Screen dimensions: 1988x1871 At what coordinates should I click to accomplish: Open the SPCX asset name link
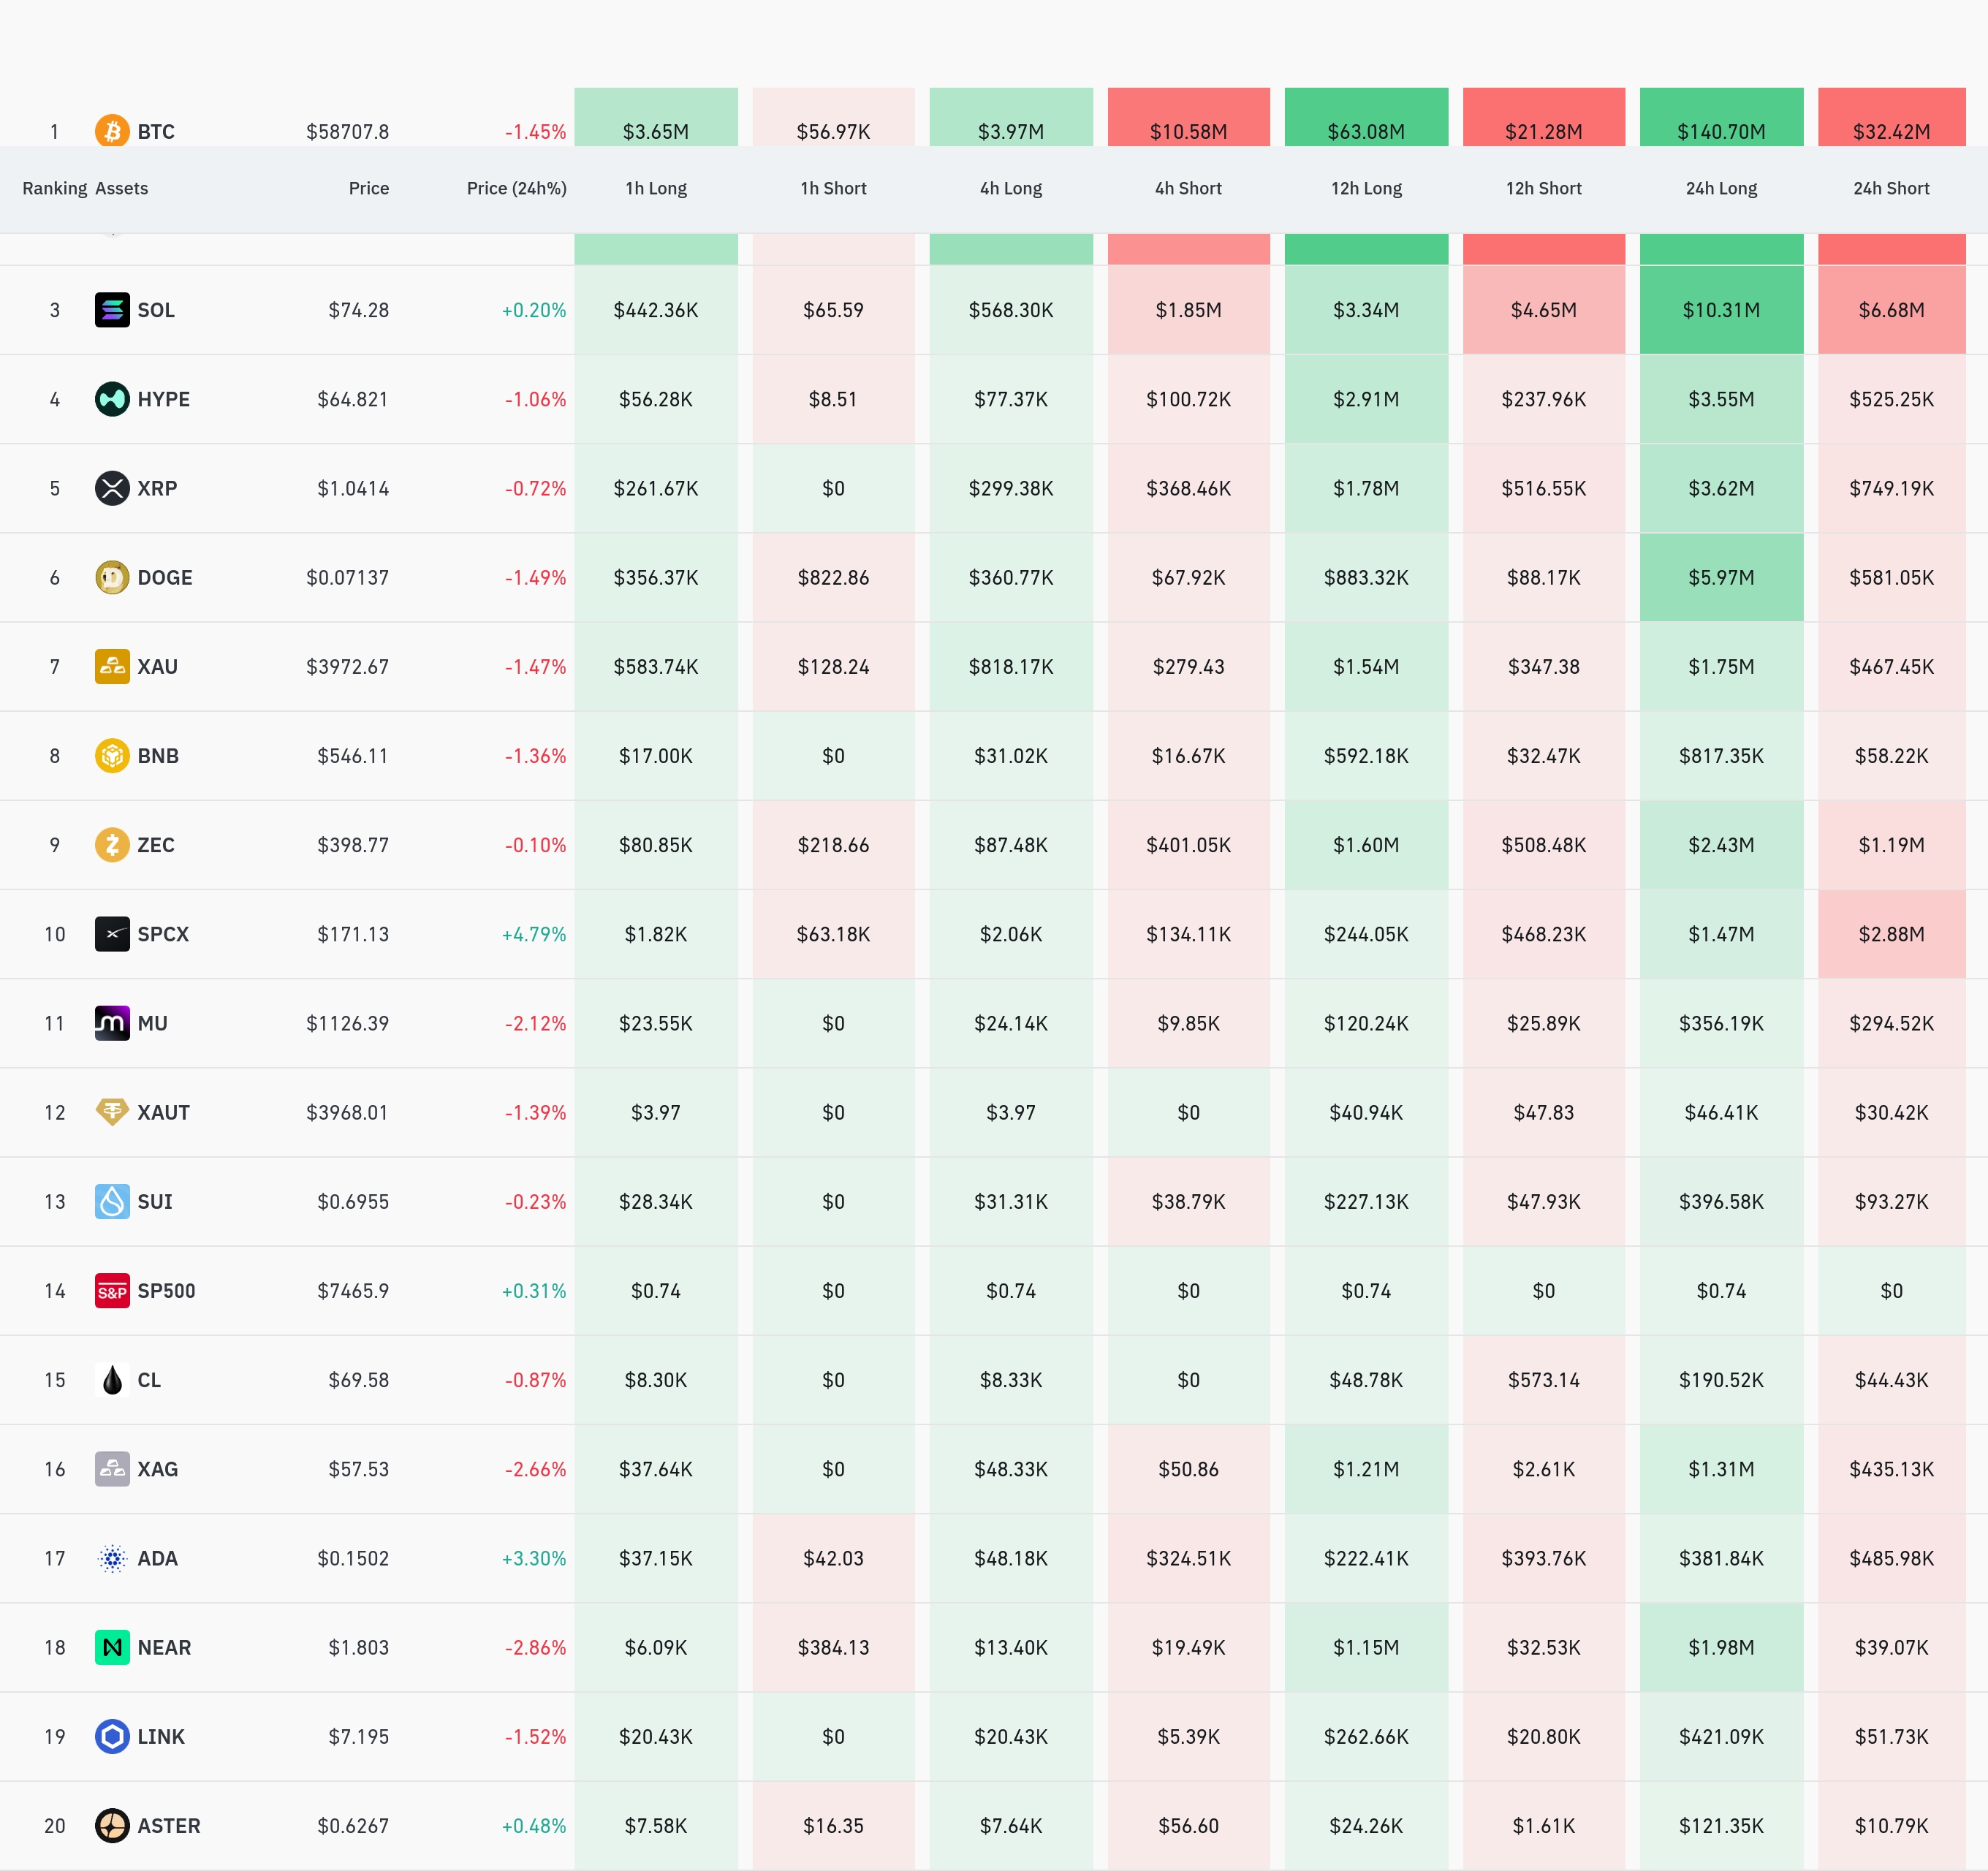pyautogui.click(x=163, y=934)
